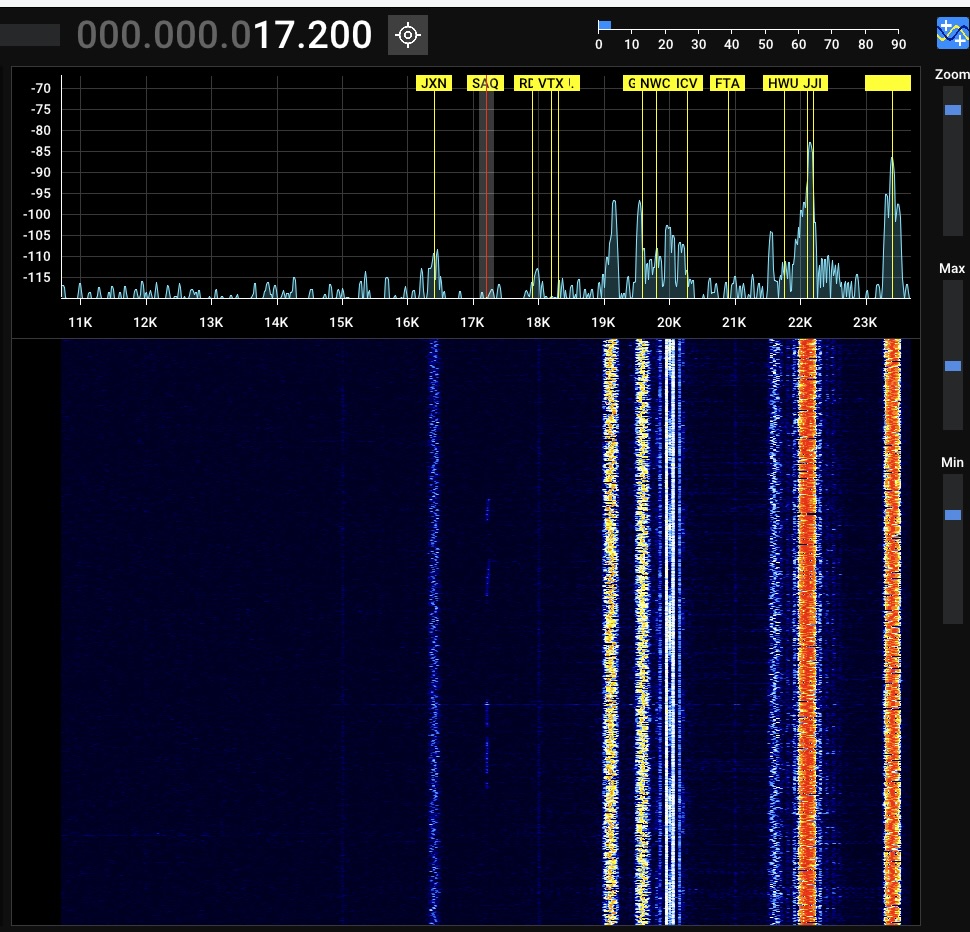Click the 22K frequency axis label
Screen dimensions: 970x932
pos(800,322)
